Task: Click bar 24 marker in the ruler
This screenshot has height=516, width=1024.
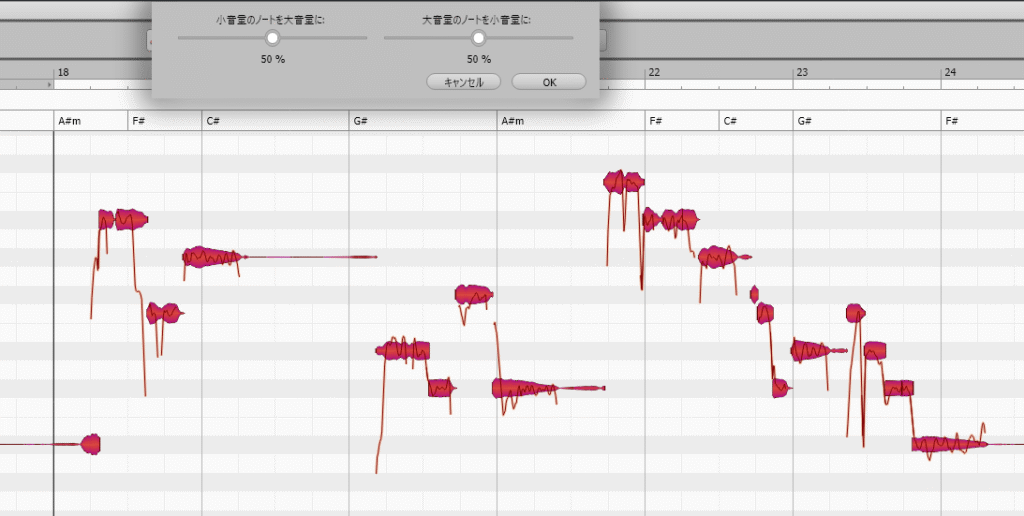Action: pyautogui.click(x=950, y=73)
